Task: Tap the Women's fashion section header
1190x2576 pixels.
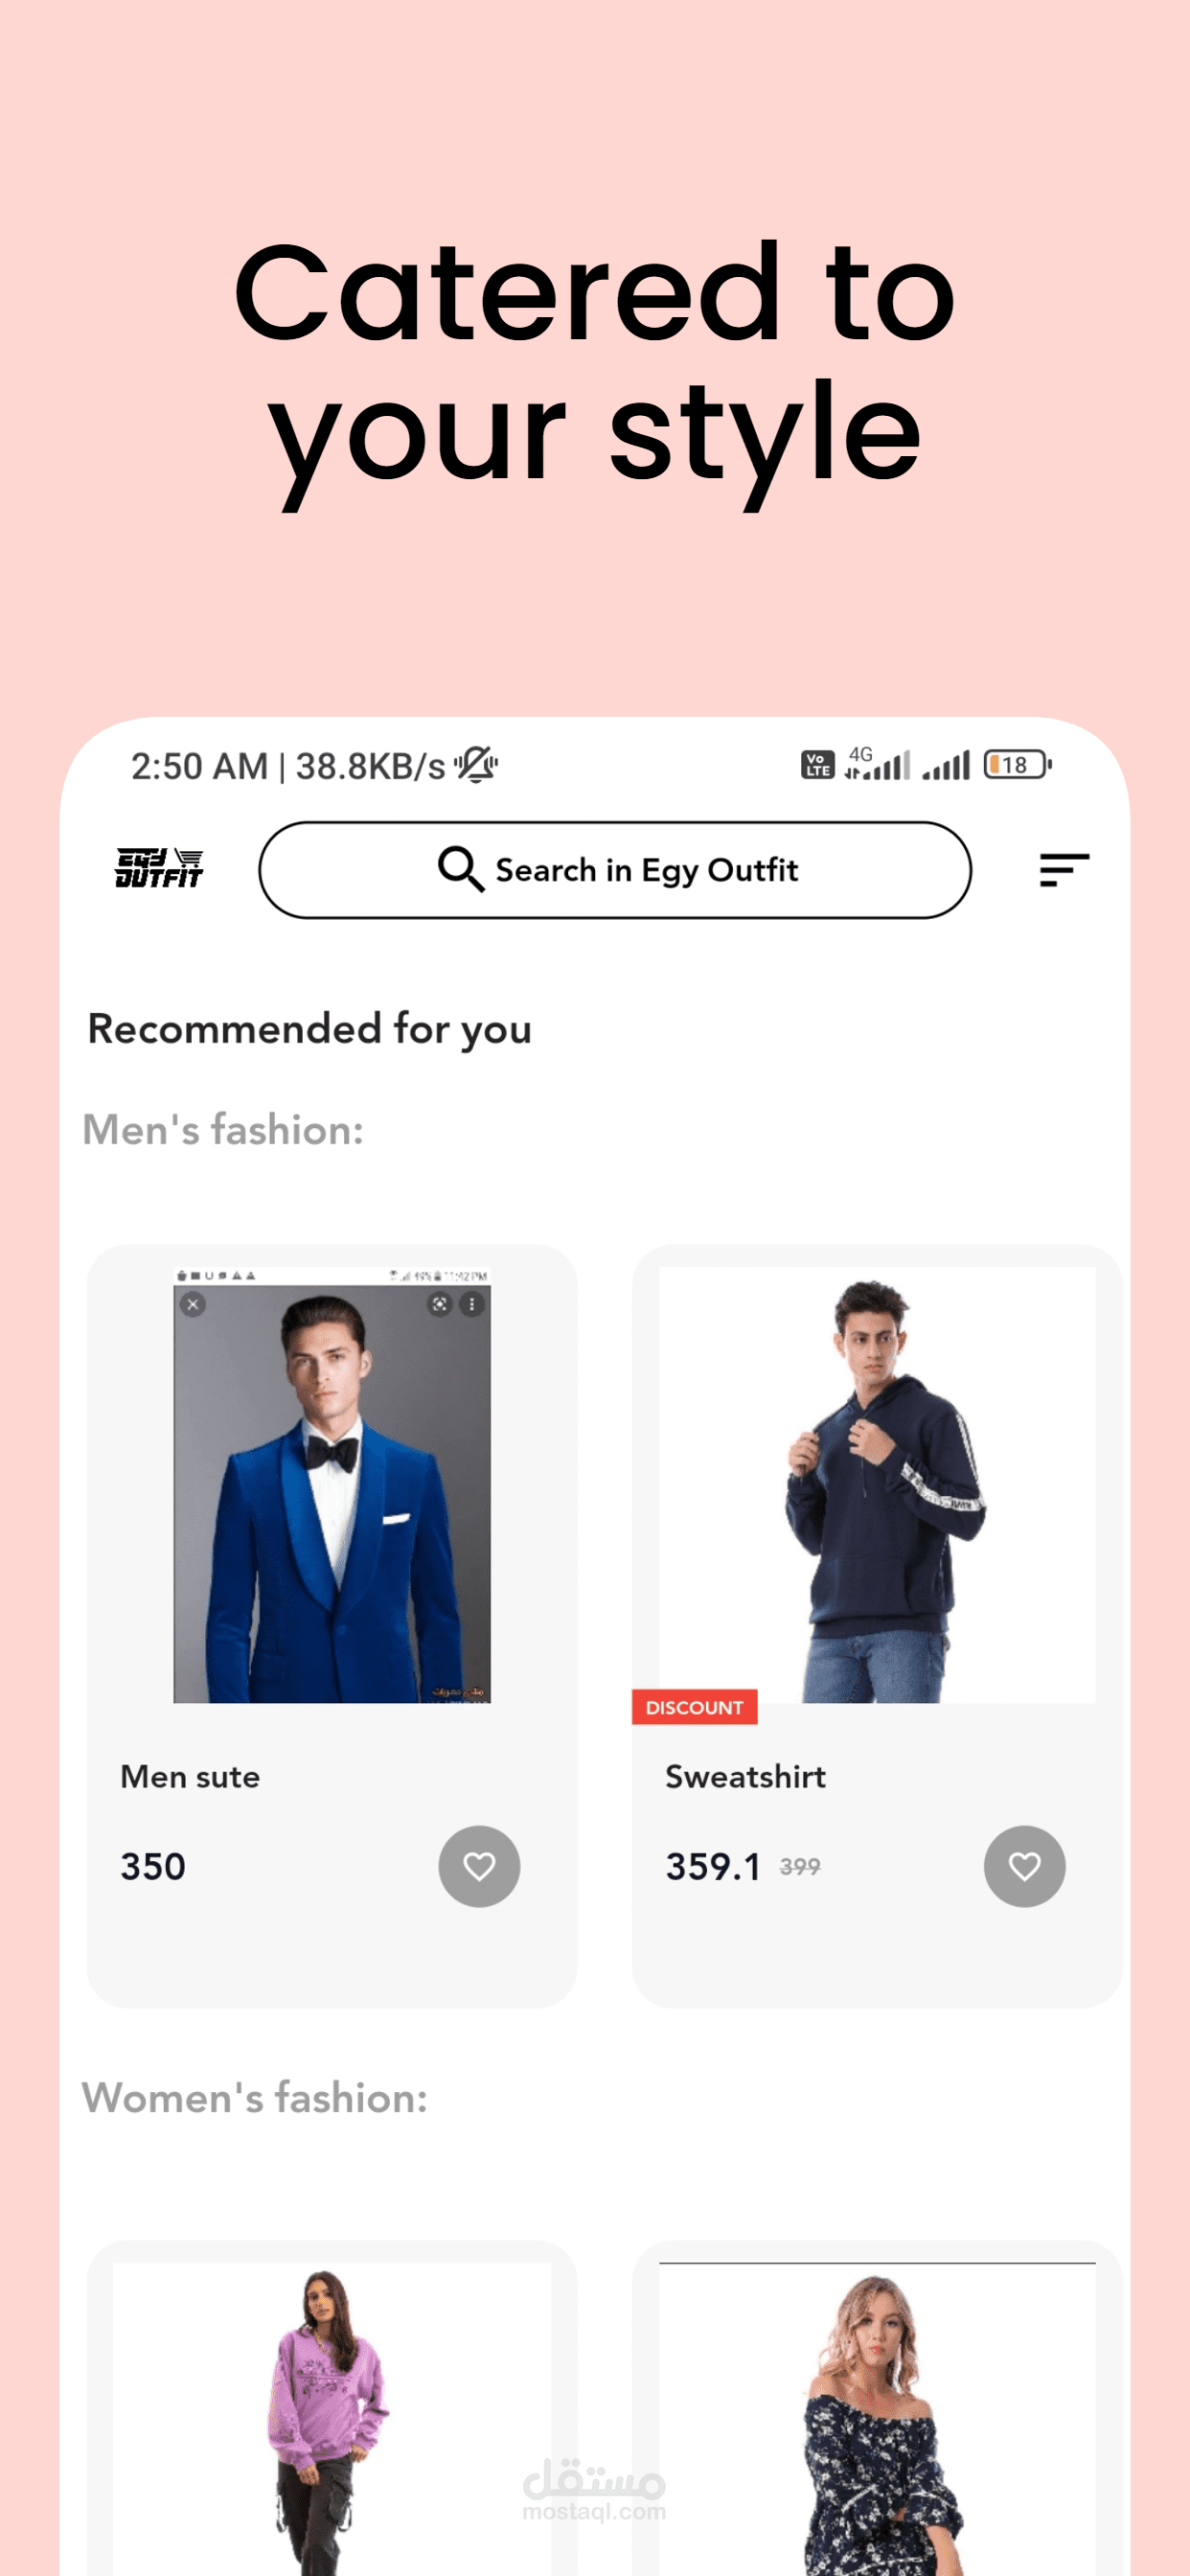Action: 255,2098
